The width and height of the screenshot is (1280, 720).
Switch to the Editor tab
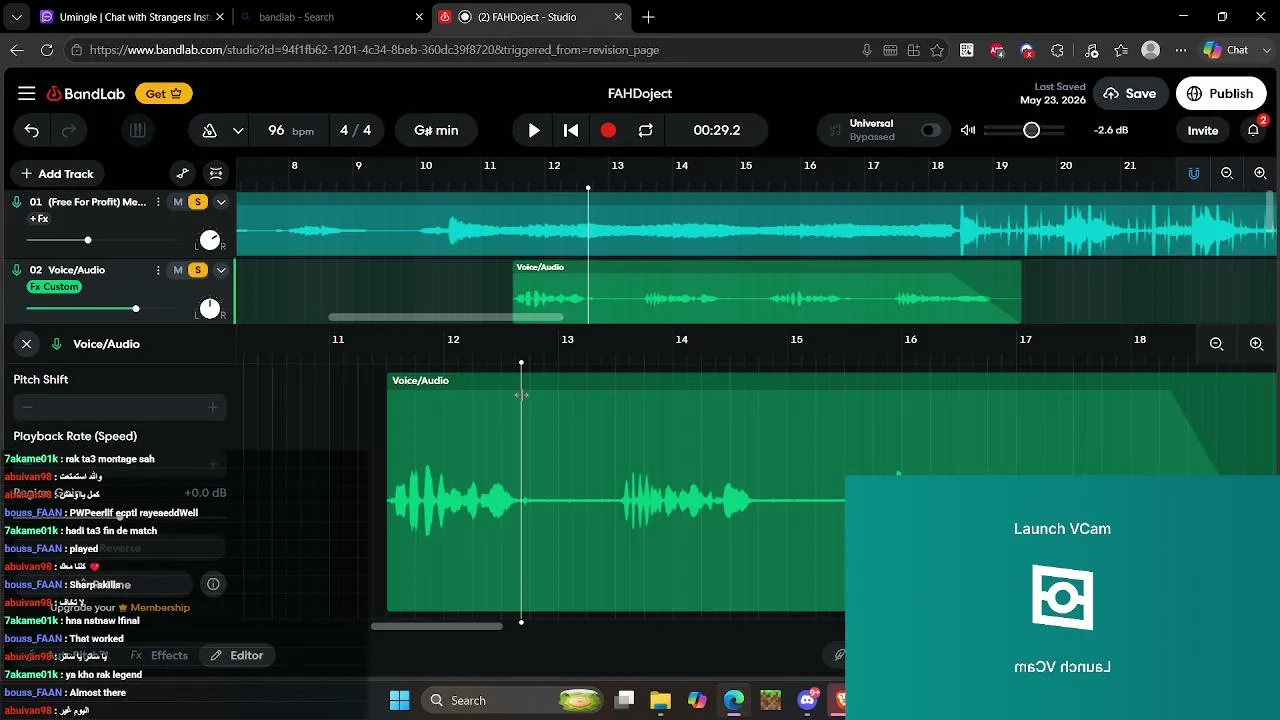click(x=237, y=656)
